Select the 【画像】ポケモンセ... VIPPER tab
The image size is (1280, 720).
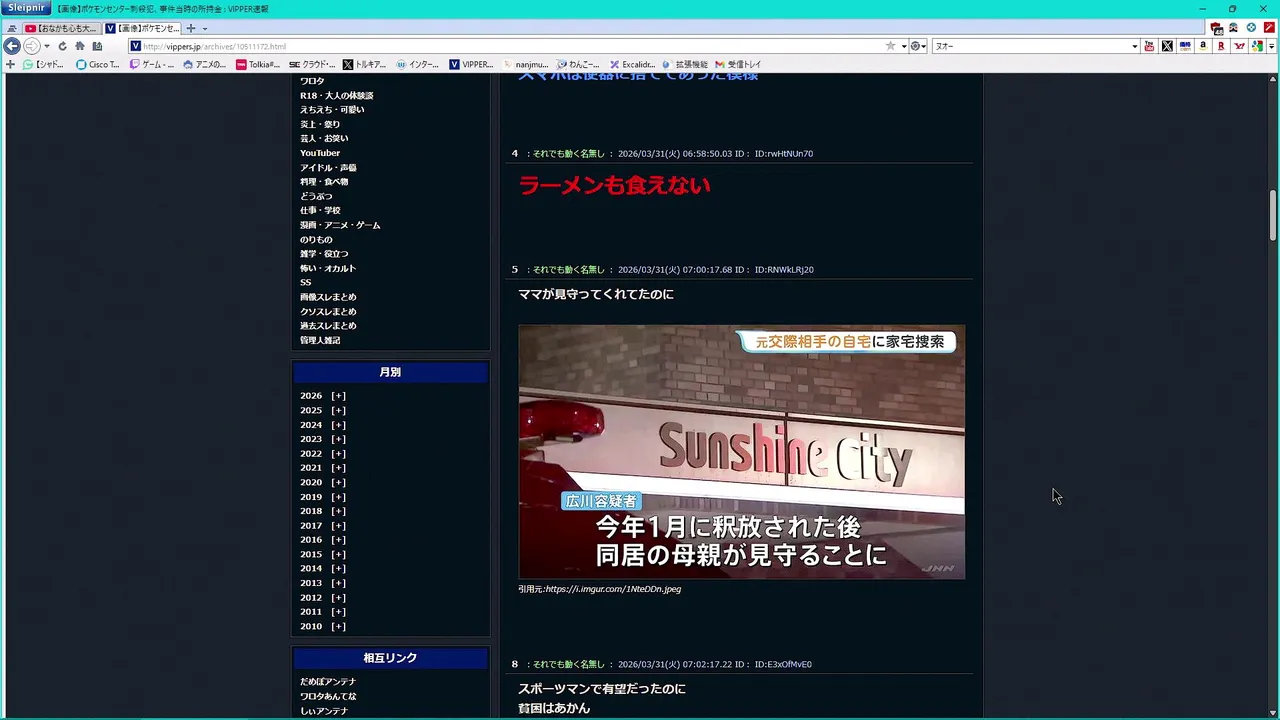click(143, 28)
